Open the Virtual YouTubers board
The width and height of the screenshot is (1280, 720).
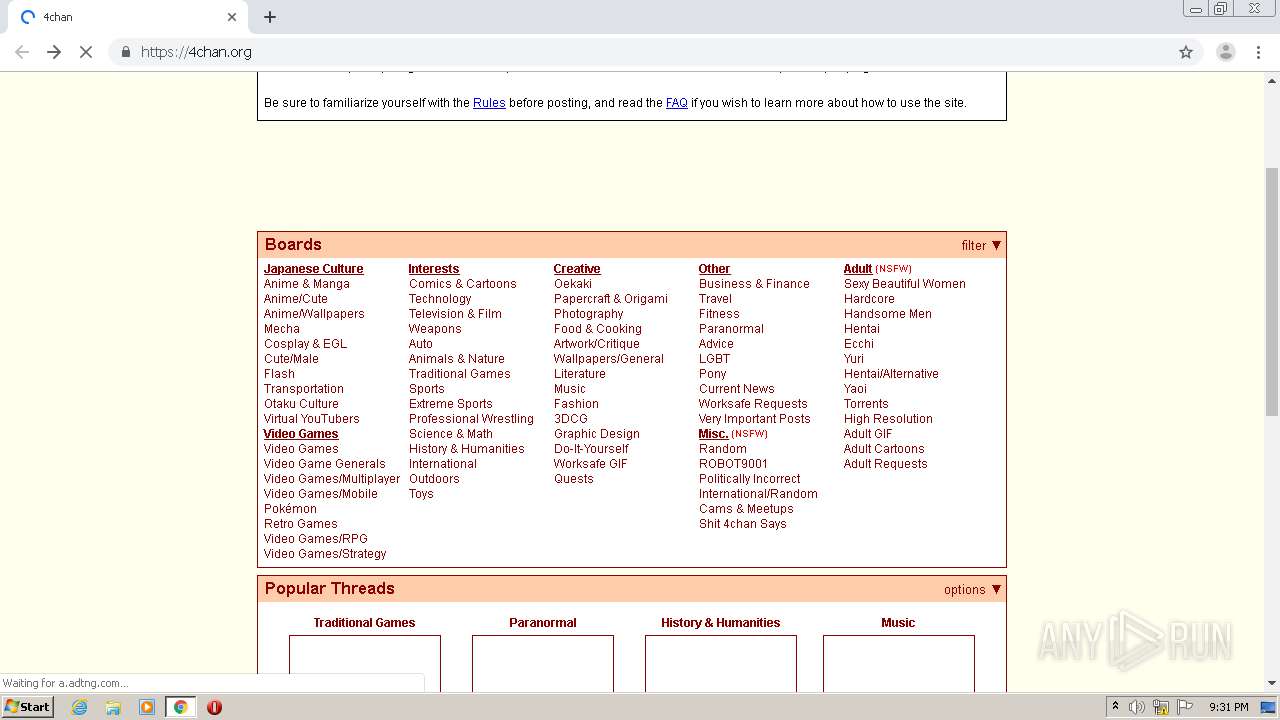312,419
